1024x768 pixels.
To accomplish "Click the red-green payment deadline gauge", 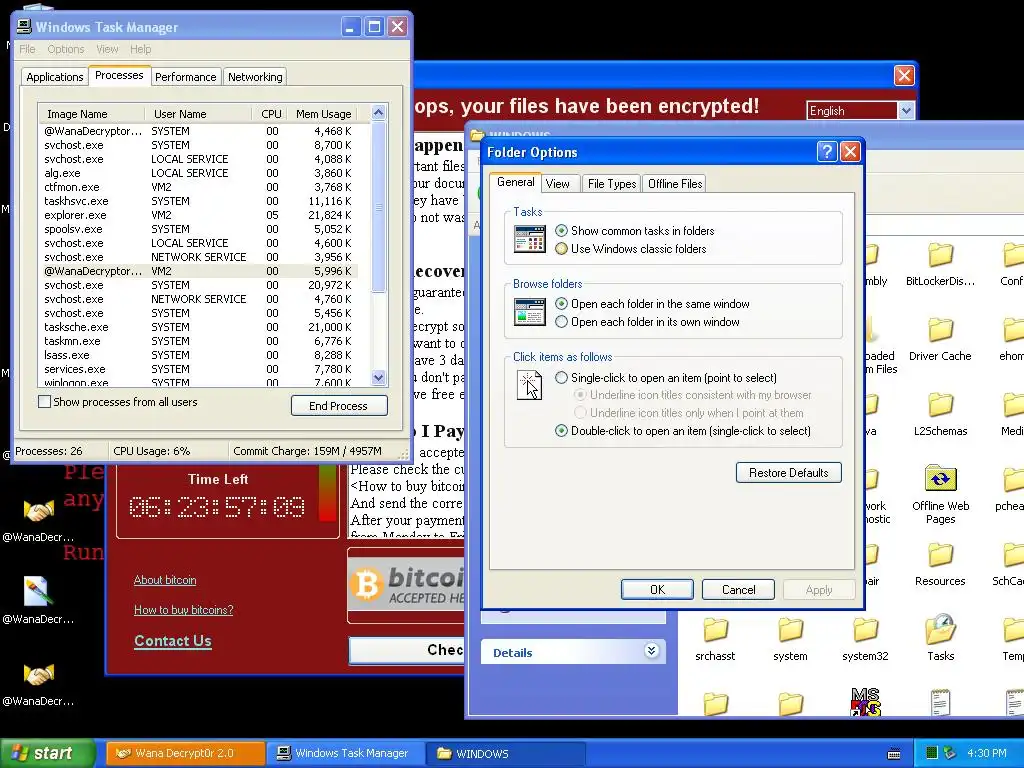I will point(327,492).
